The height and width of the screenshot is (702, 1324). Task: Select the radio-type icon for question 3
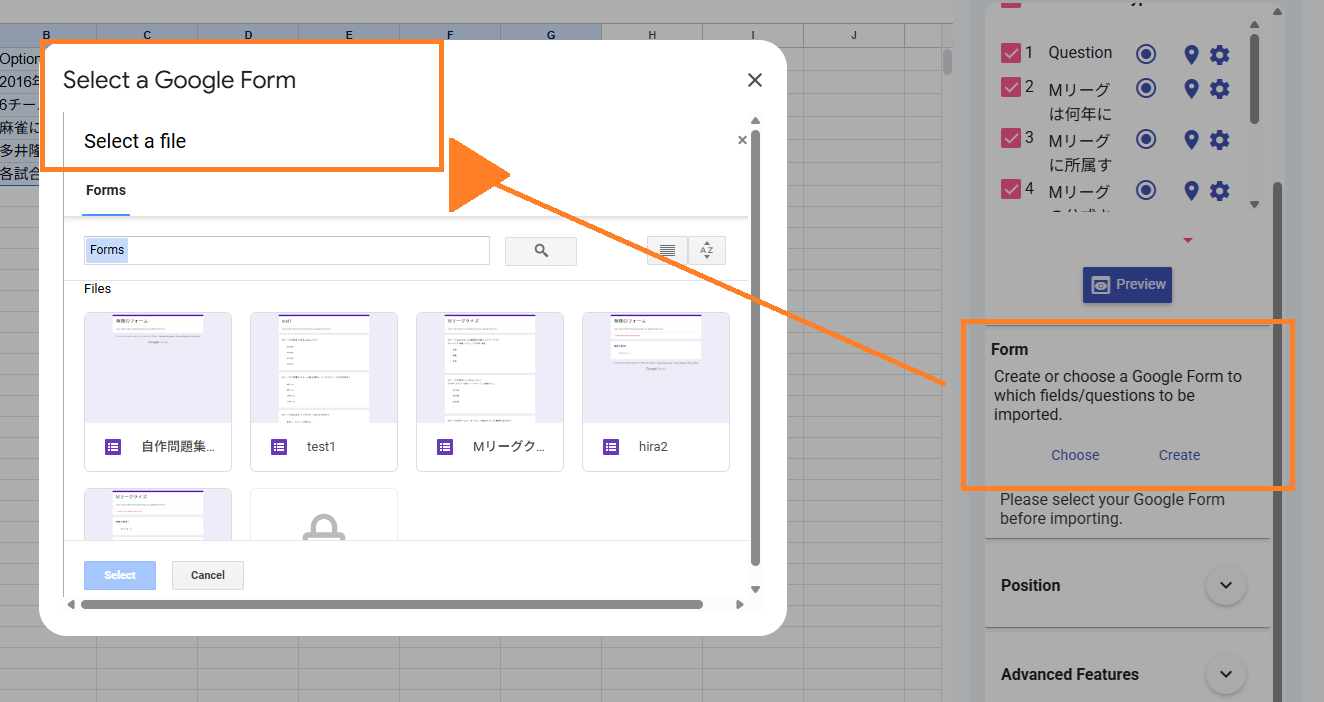point(1146,139)
